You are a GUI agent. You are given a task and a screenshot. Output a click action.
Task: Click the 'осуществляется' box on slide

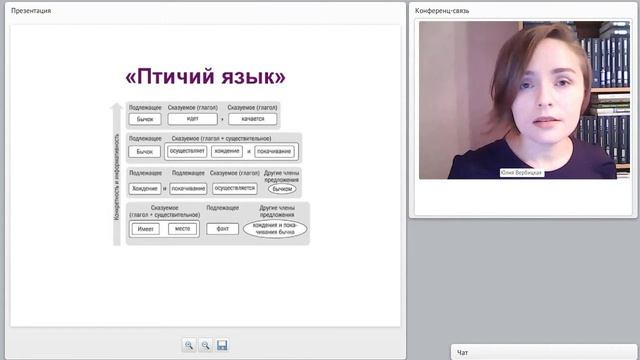pos(235,188)
